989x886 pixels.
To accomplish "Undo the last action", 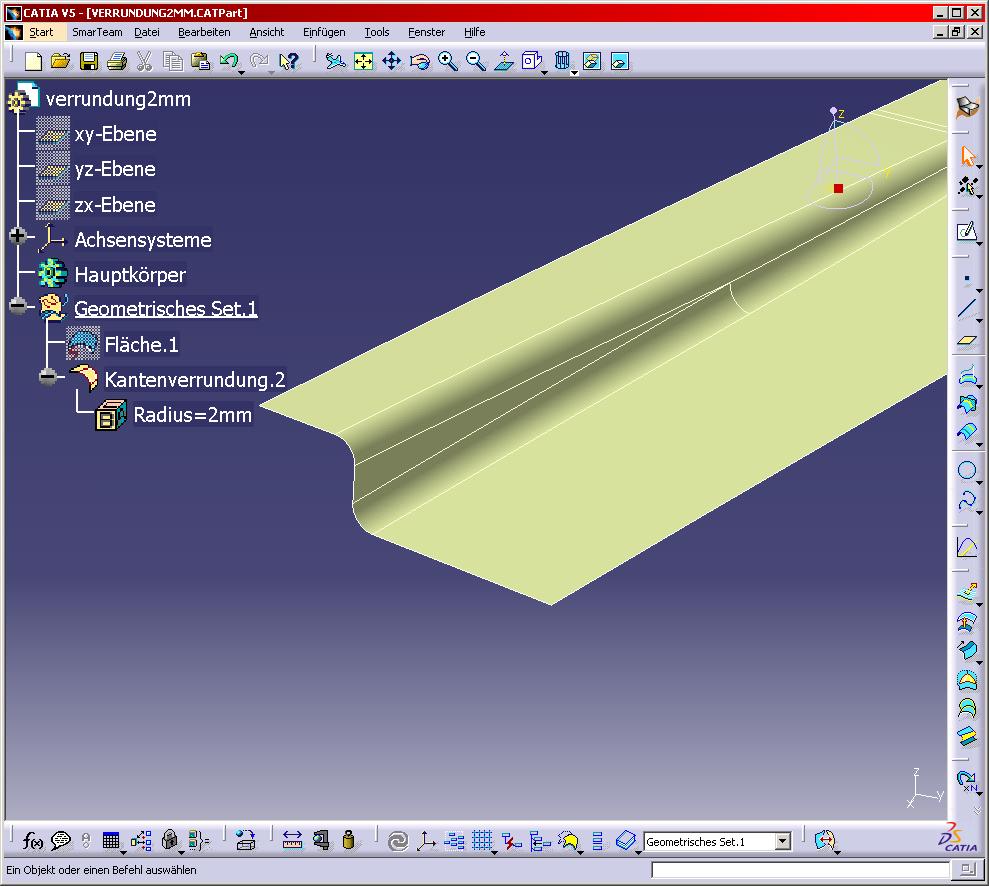I will pos(228,61).
